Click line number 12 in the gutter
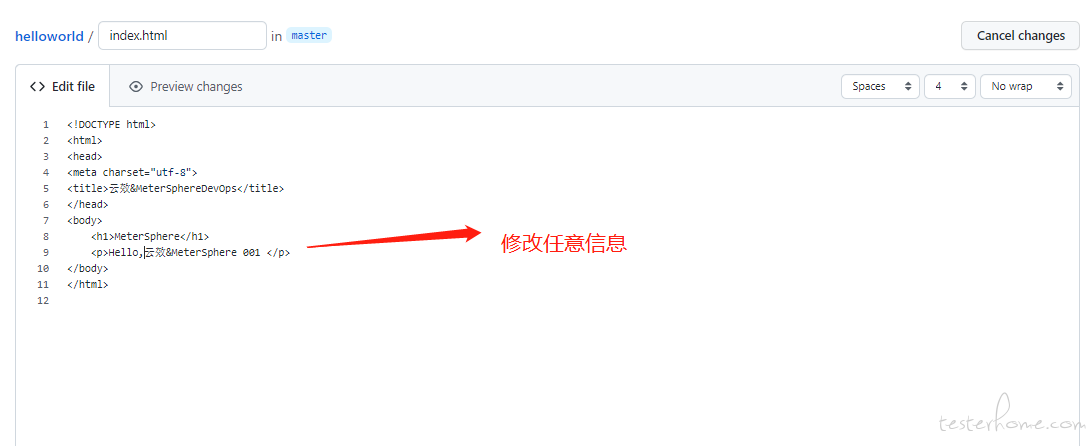1088x446 pixels. pos(43,300)
